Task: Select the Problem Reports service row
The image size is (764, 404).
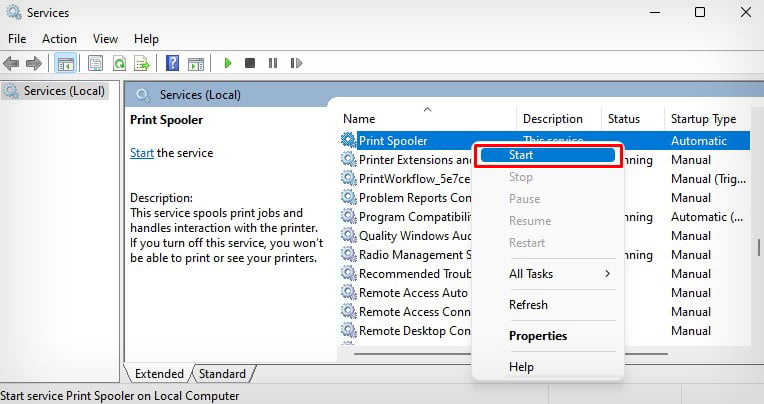Action: (x=414, y=198)
